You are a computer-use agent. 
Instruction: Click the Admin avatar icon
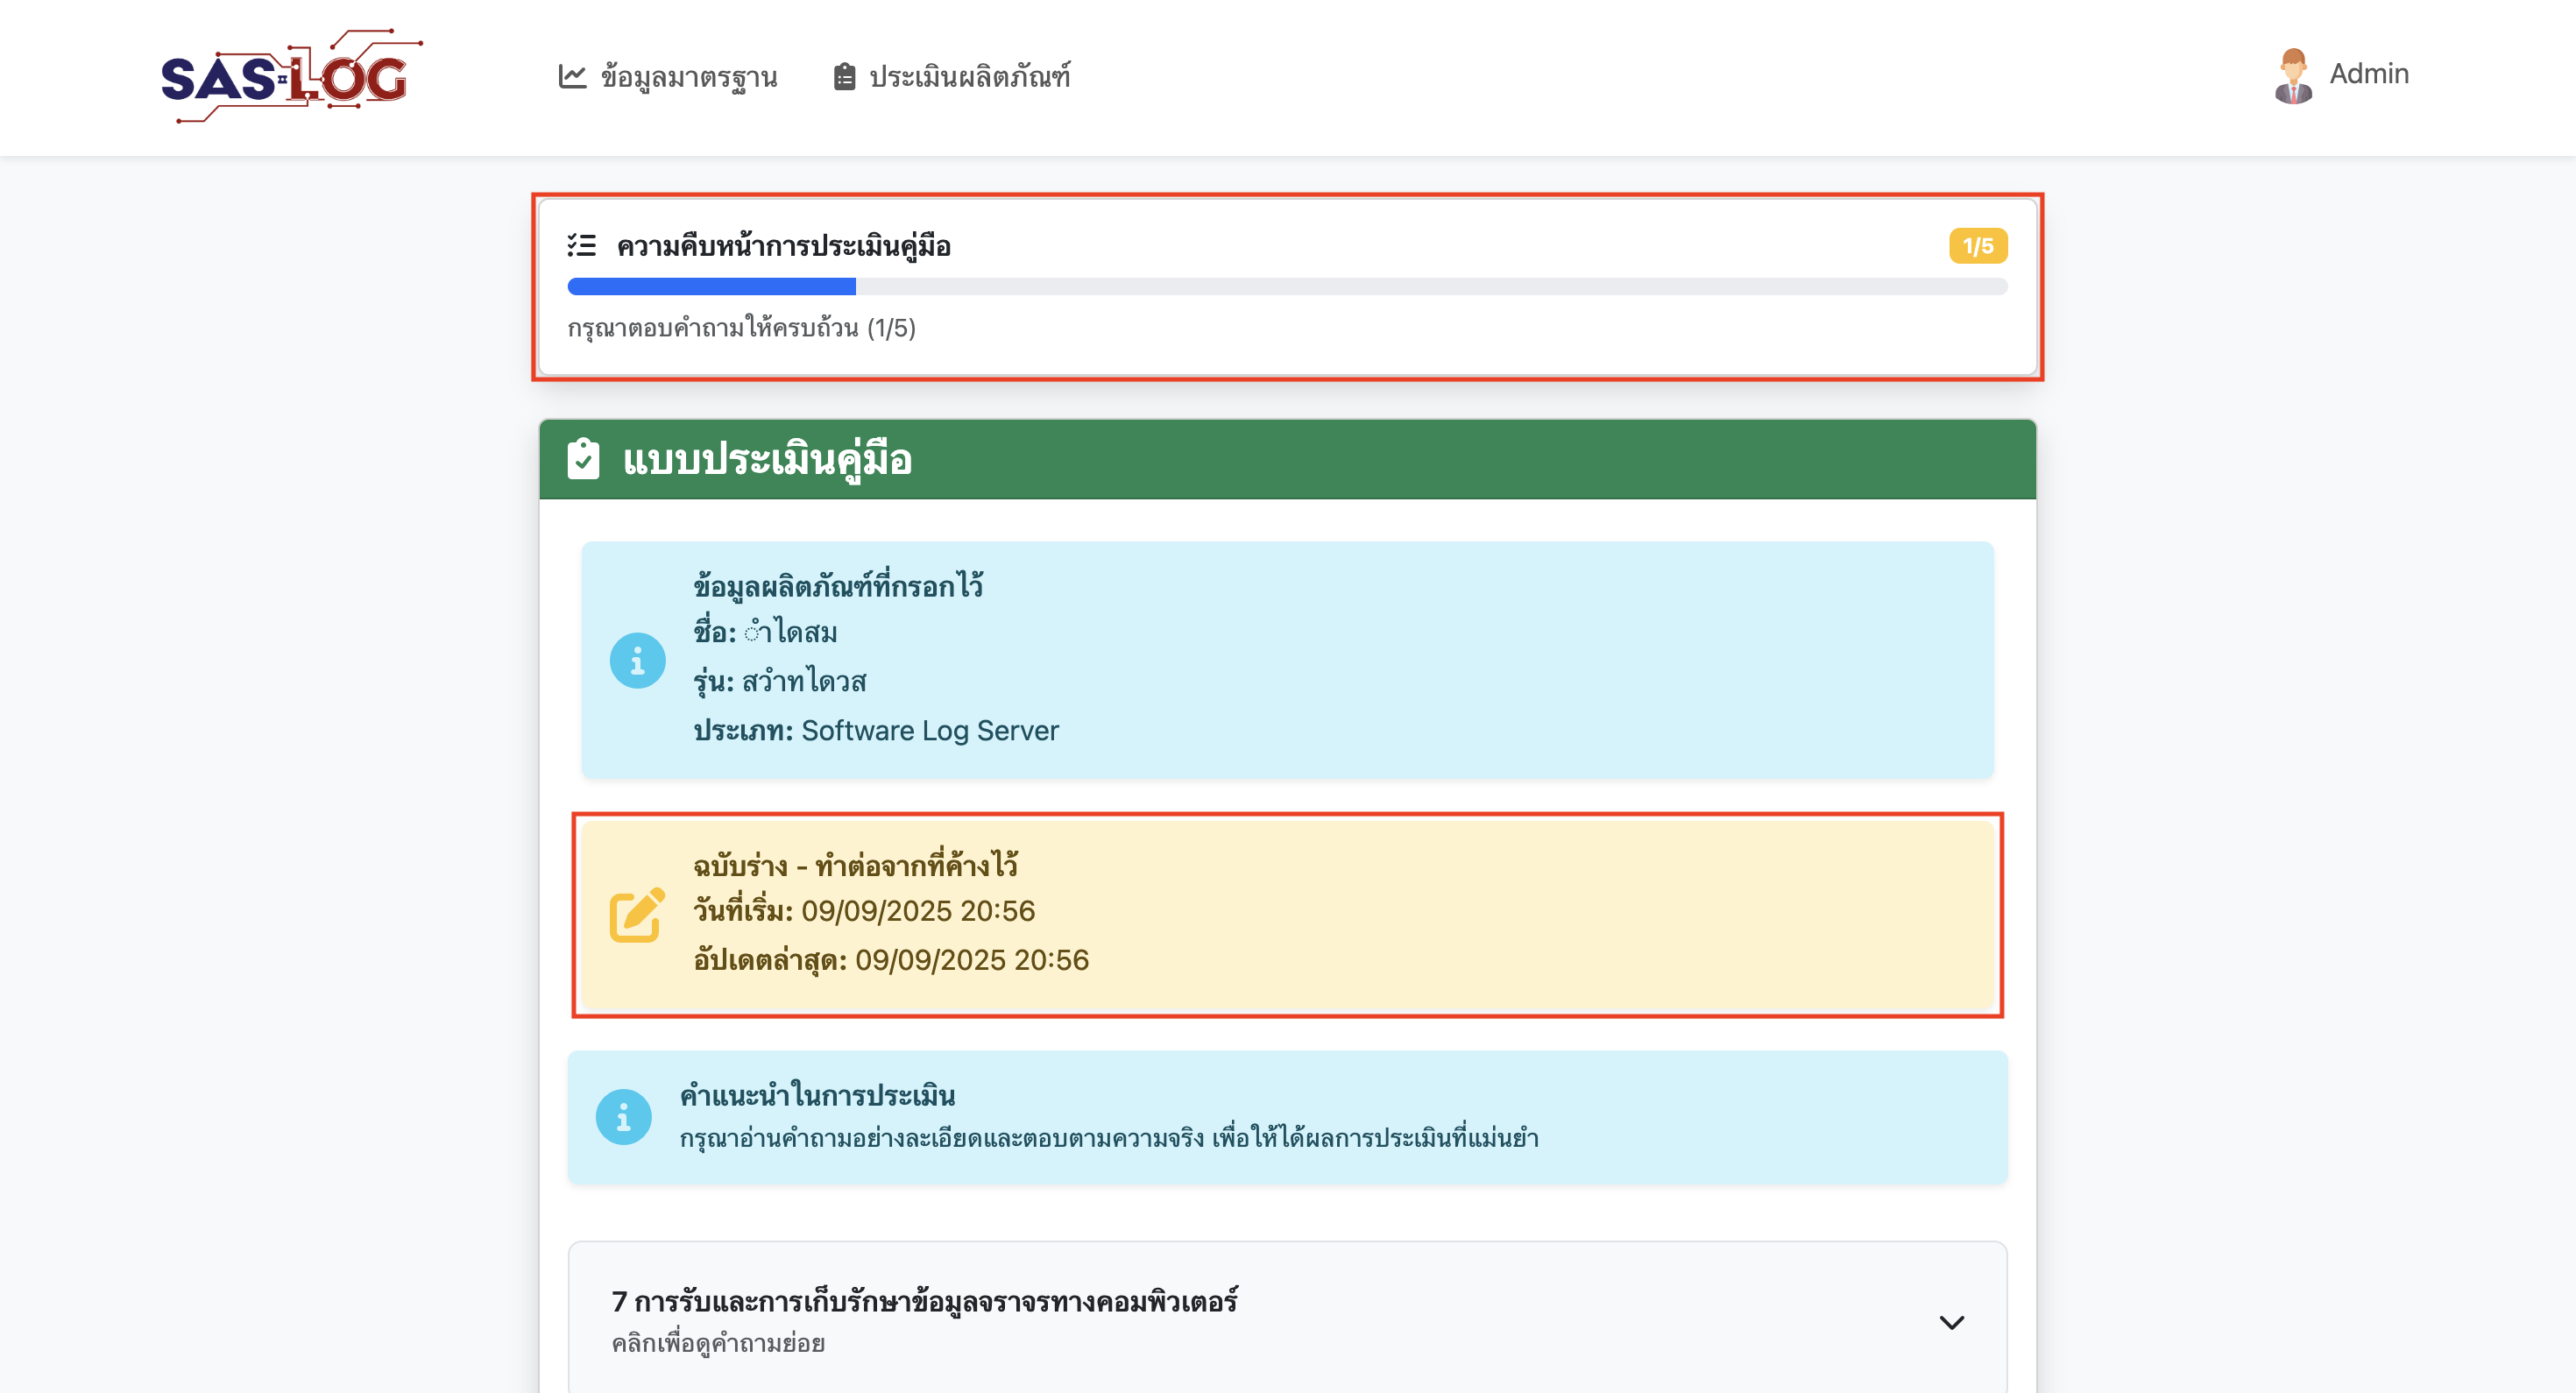point(2293,76)
